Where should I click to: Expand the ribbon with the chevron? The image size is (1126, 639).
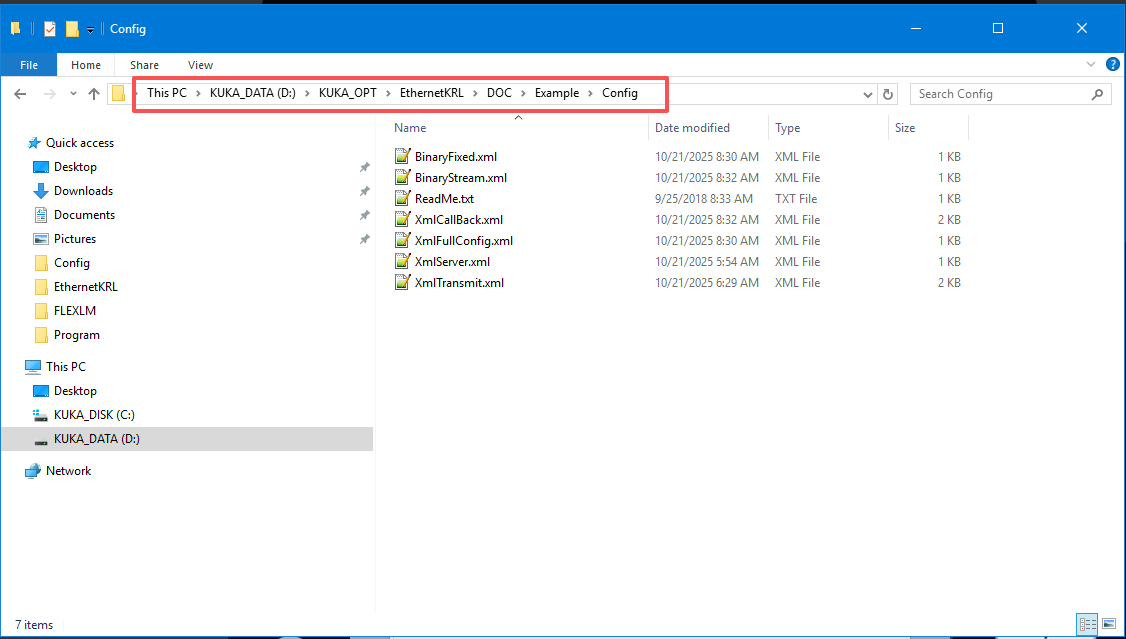(1092, 65)
